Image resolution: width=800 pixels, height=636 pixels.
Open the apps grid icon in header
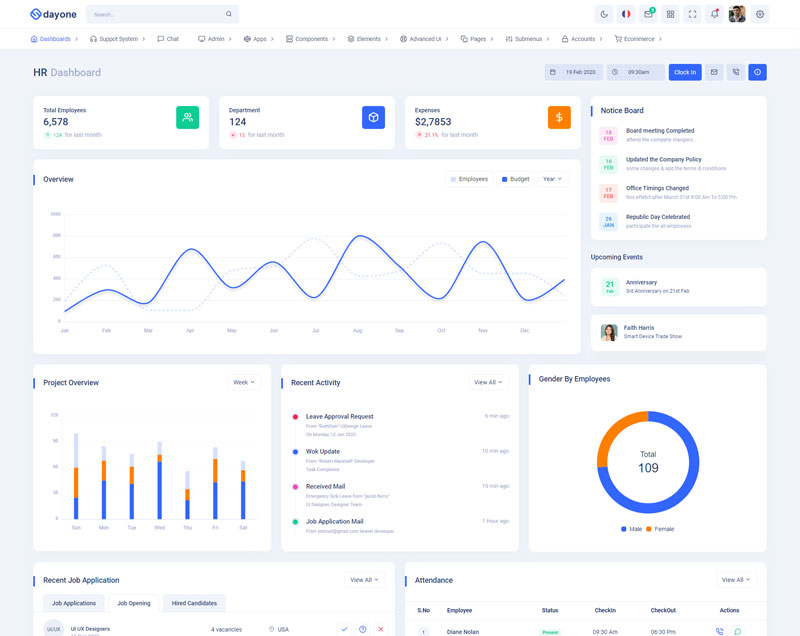670,14
